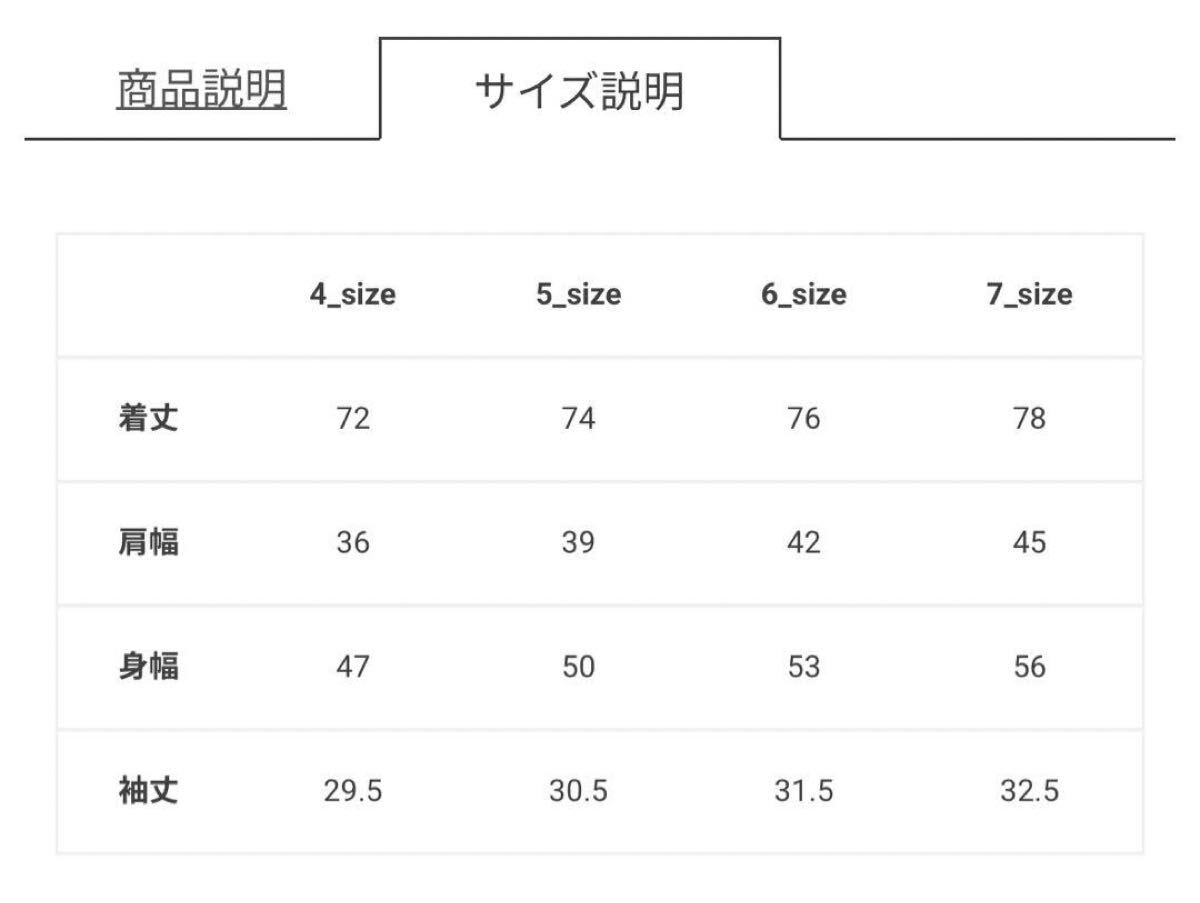Click the 袖丈 value 30.5 for 5_size
Screen dimensions: 1200x903
click(x=578, y=792)
